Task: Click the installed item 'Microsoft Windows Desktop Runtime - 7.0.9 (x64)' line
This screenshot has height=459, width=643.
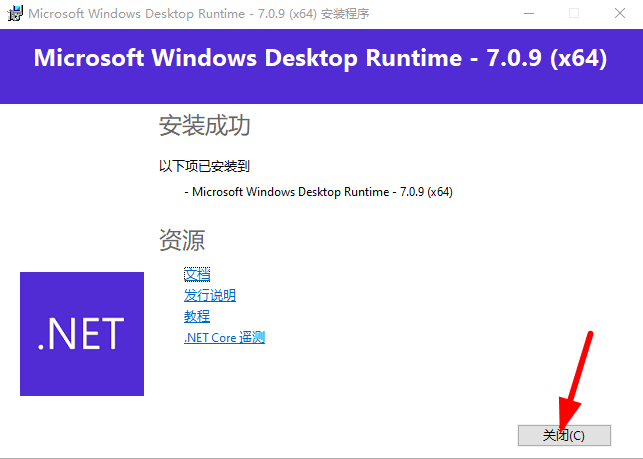Action: [319, 192]
